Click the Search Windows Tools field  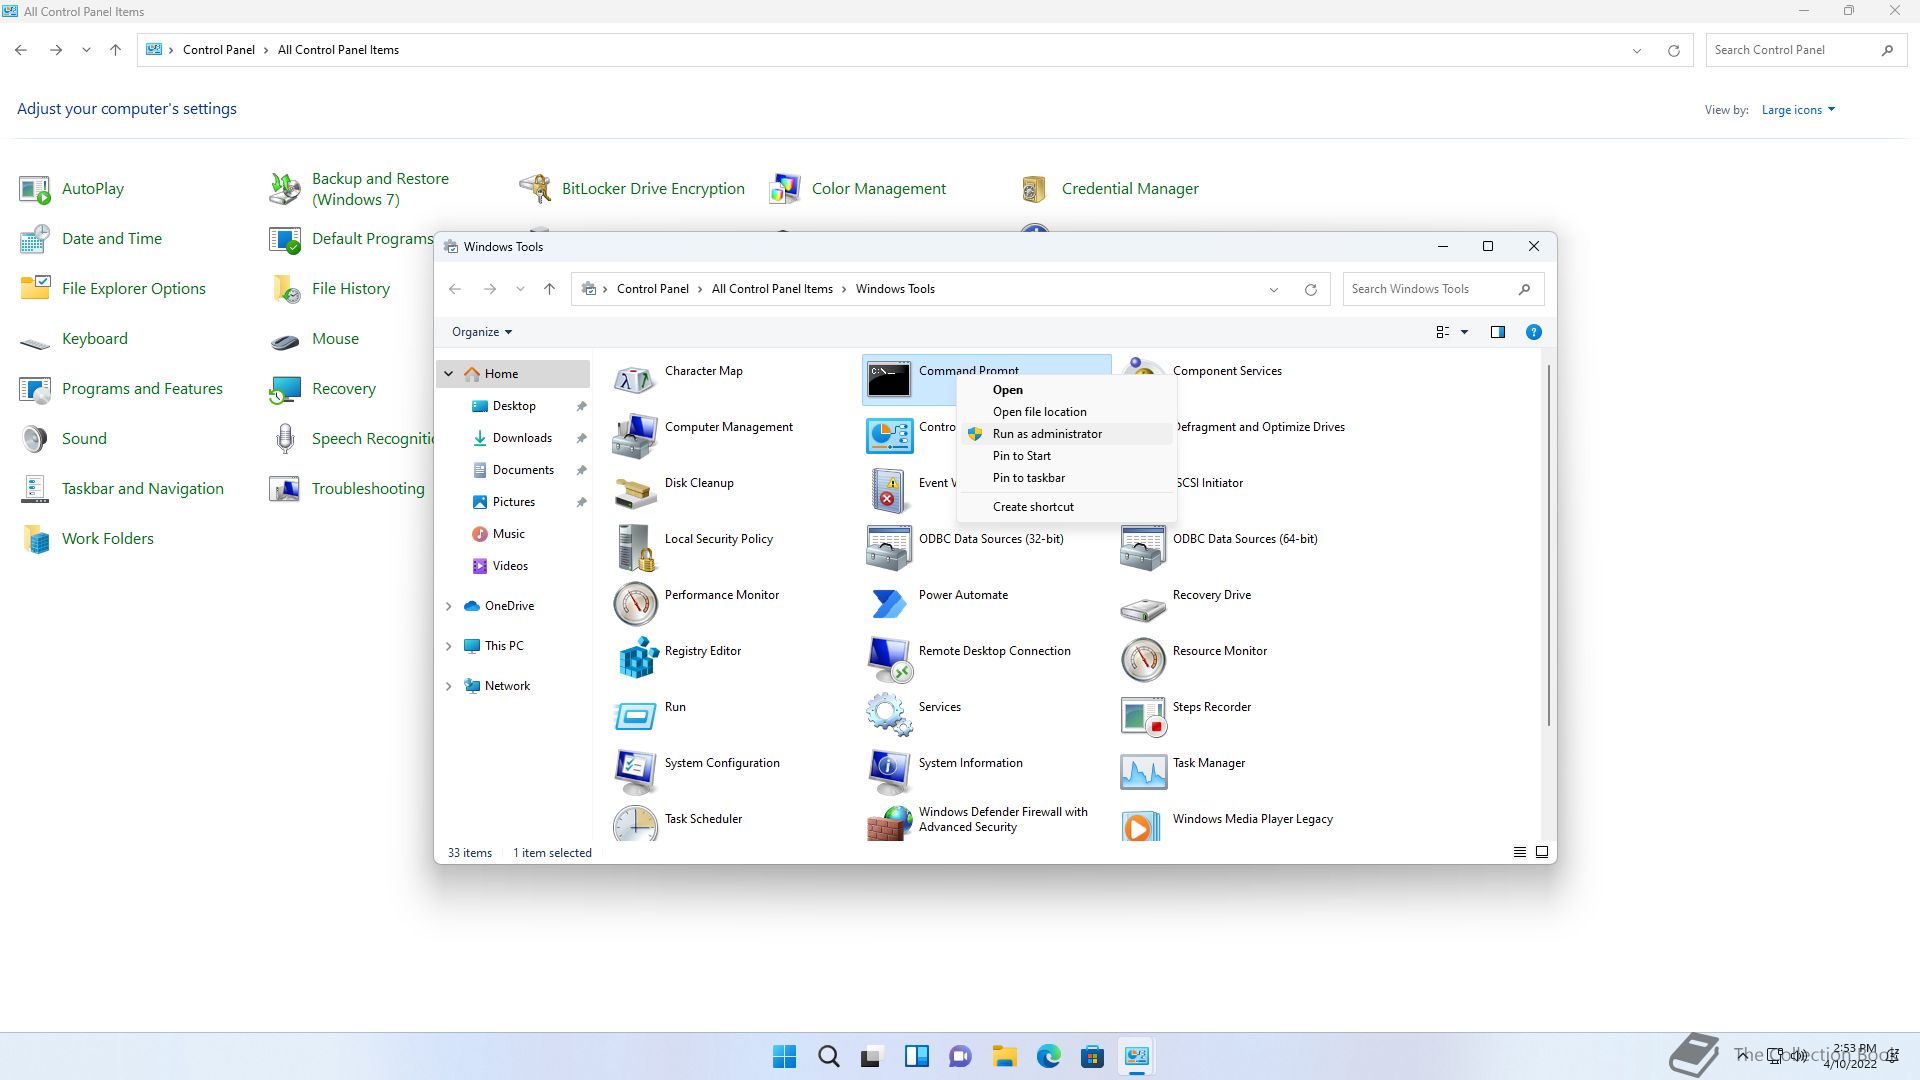click(x=1443, y=289)
